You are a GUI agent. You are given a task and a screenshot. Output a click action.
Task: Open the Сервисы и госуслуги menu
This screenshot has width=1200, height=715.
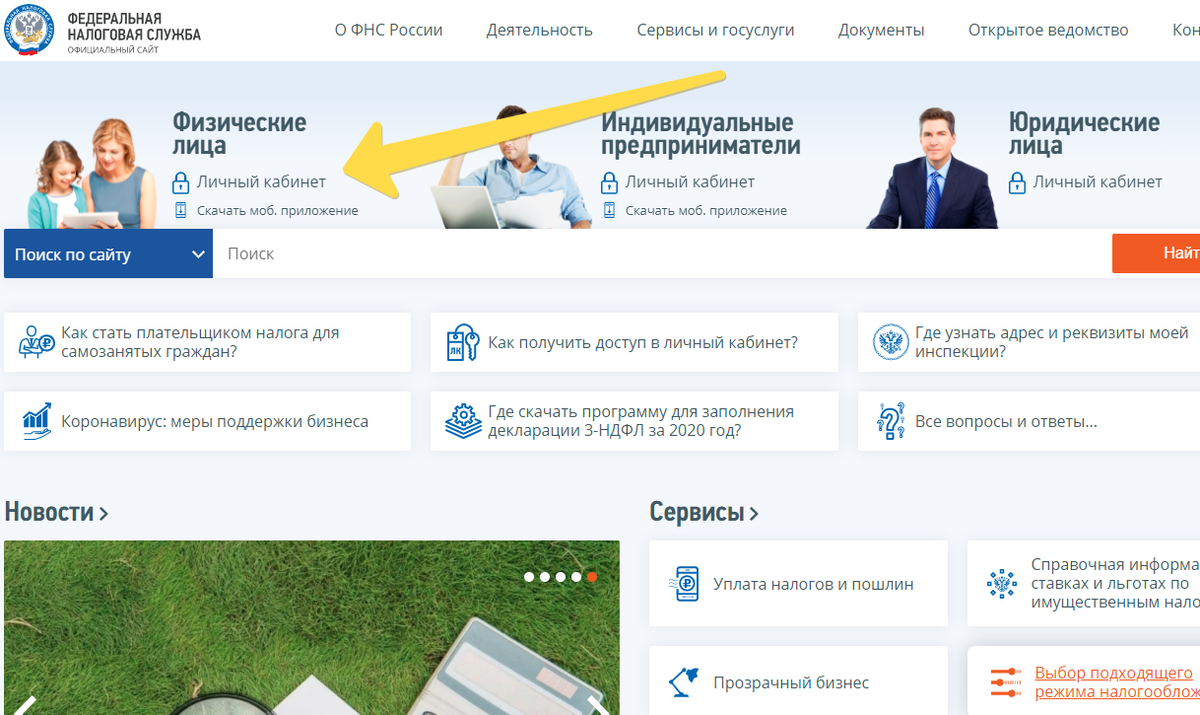pyautogui.click(x=714, y=30)
